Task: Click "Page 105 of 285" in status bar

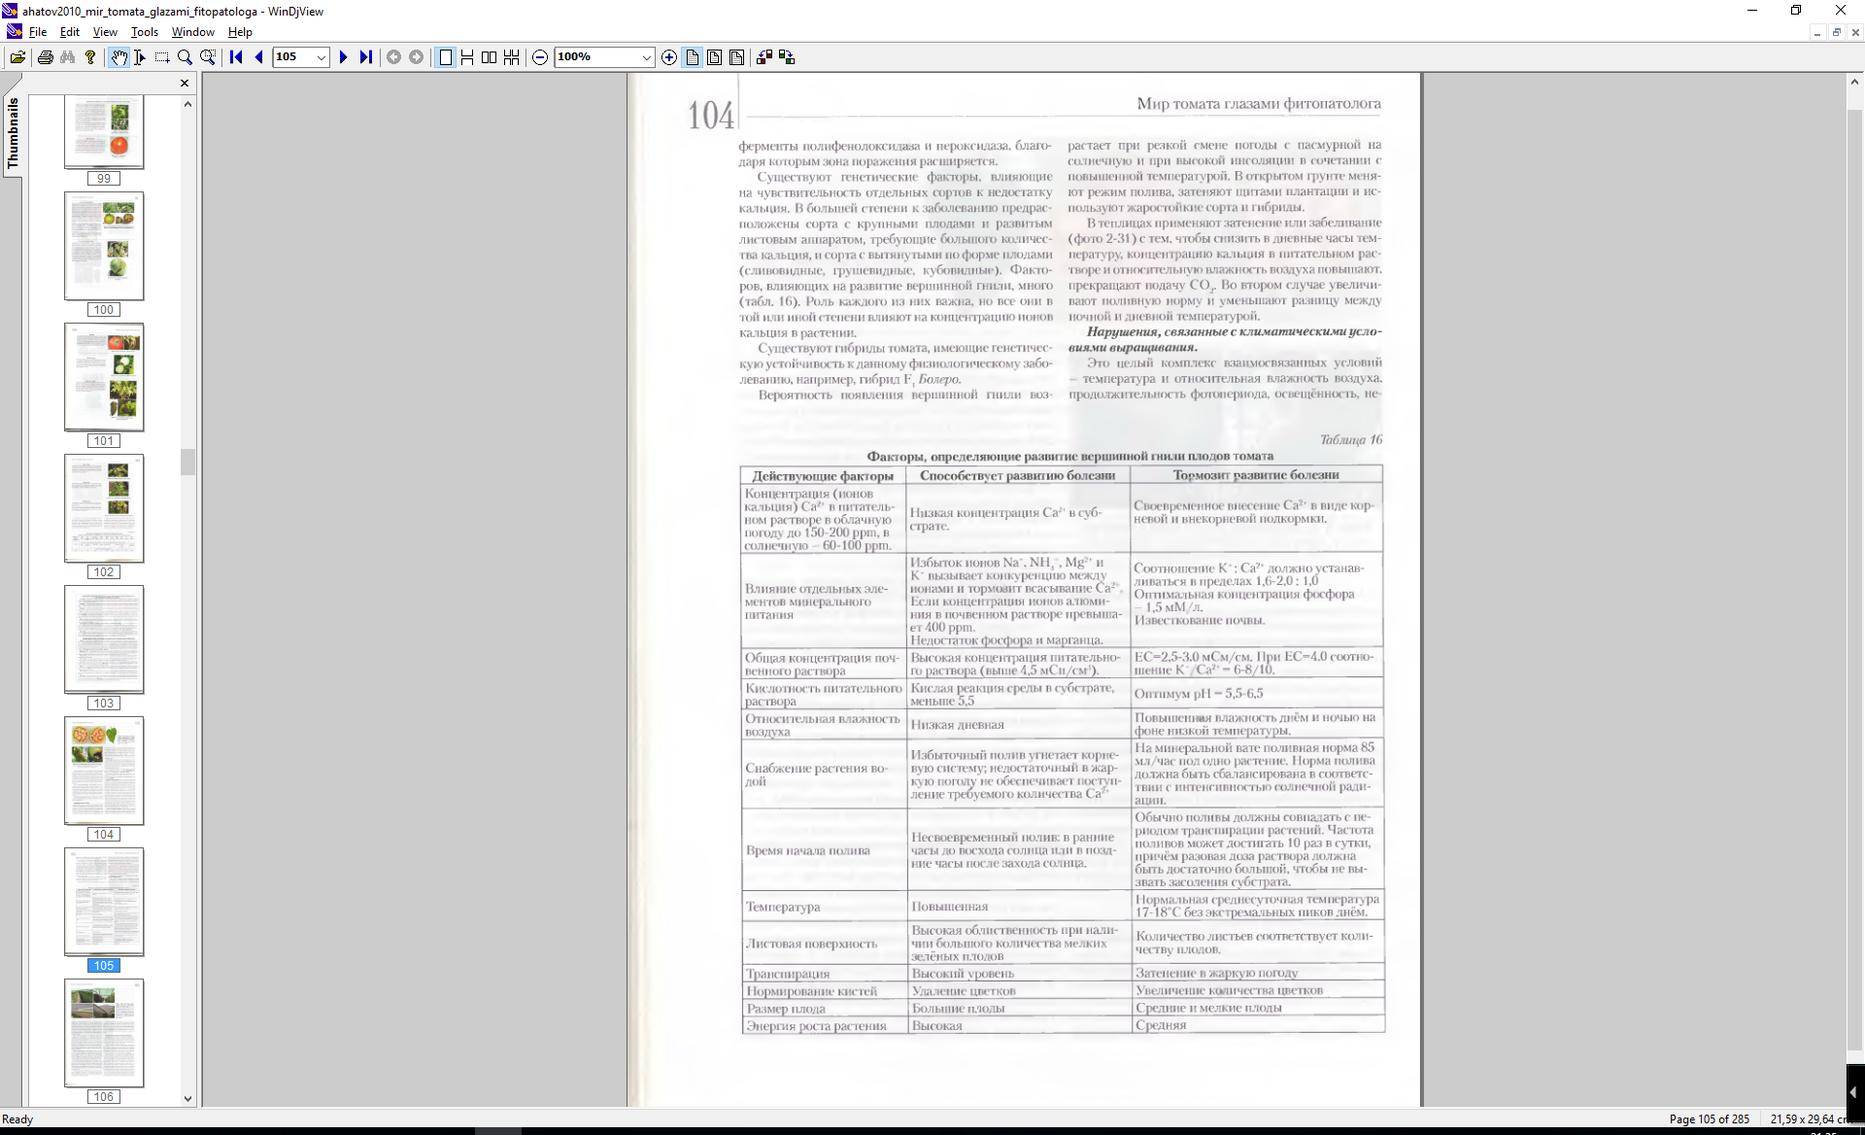Action: click(1709, 1119)
